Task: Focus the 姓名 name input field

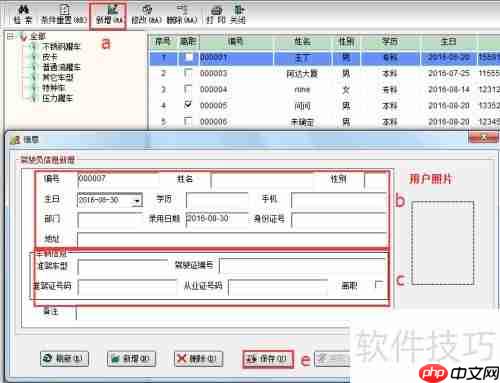Action: [x=262, y=180]
